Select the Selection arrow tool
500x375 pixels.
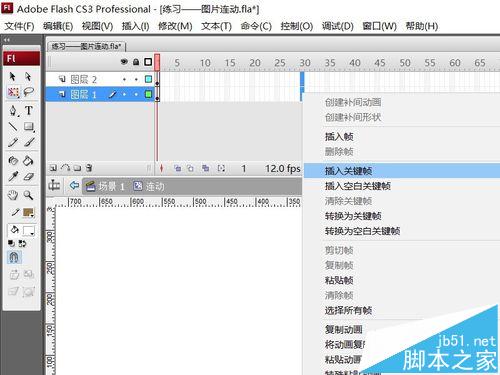coord(13,76)
